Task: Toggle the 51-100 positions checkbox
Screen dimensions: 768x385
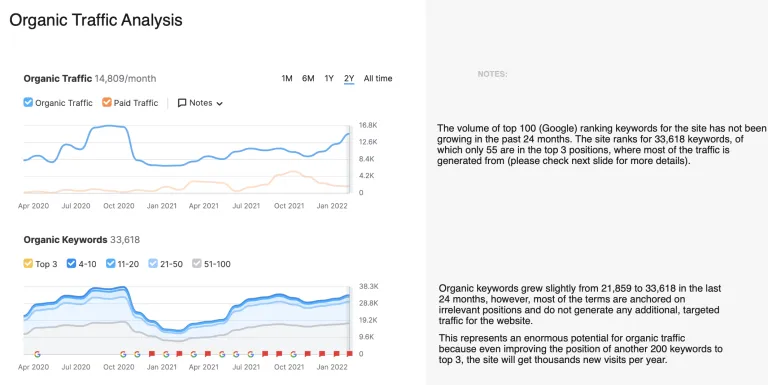Action: pyautogui.click(x=197, y=264)
